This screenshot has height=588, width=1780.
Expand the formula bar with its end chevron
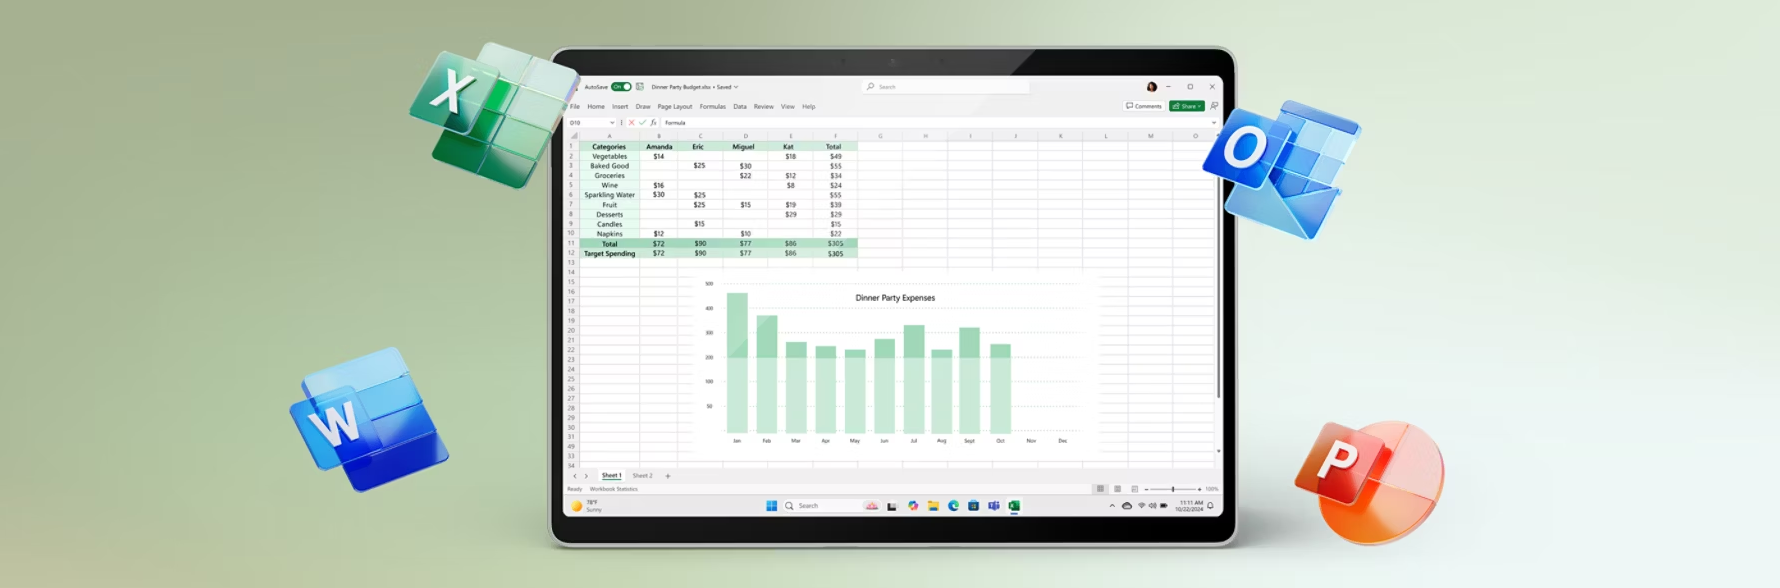coord(1214,123)
